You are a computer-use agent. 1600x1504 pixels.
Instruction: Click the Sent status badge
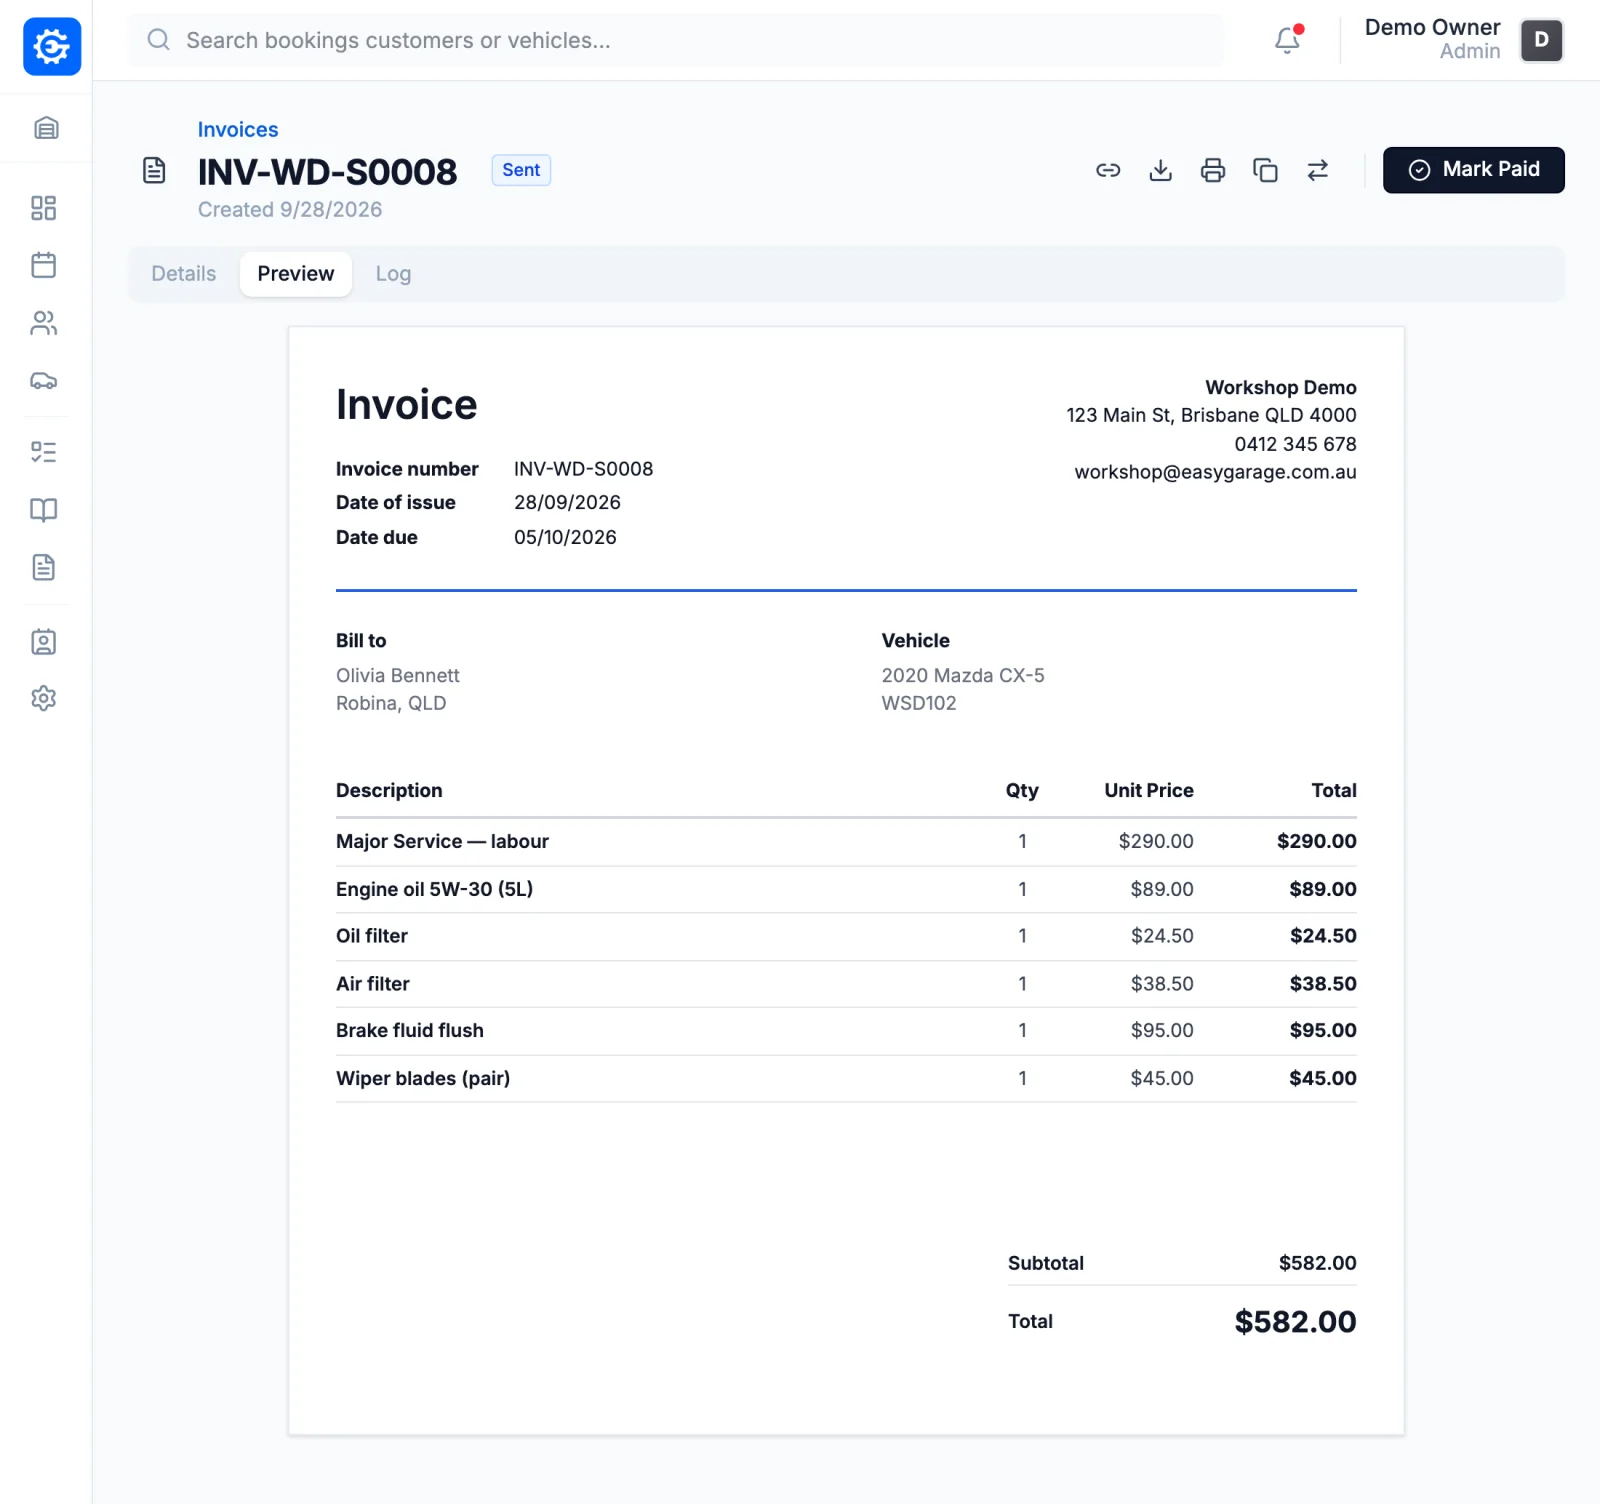tap(521, 170)
